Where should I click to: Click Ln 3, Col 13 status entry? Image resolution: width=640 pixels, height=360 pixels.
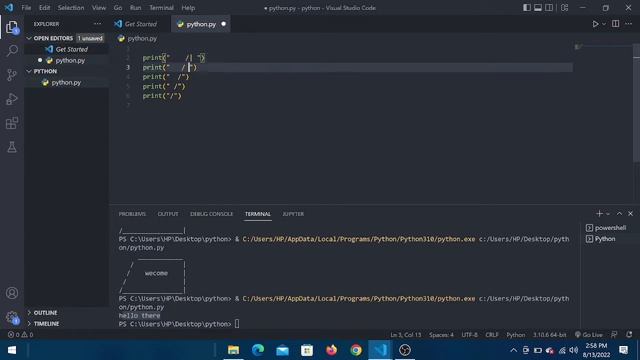pos(405,335)
